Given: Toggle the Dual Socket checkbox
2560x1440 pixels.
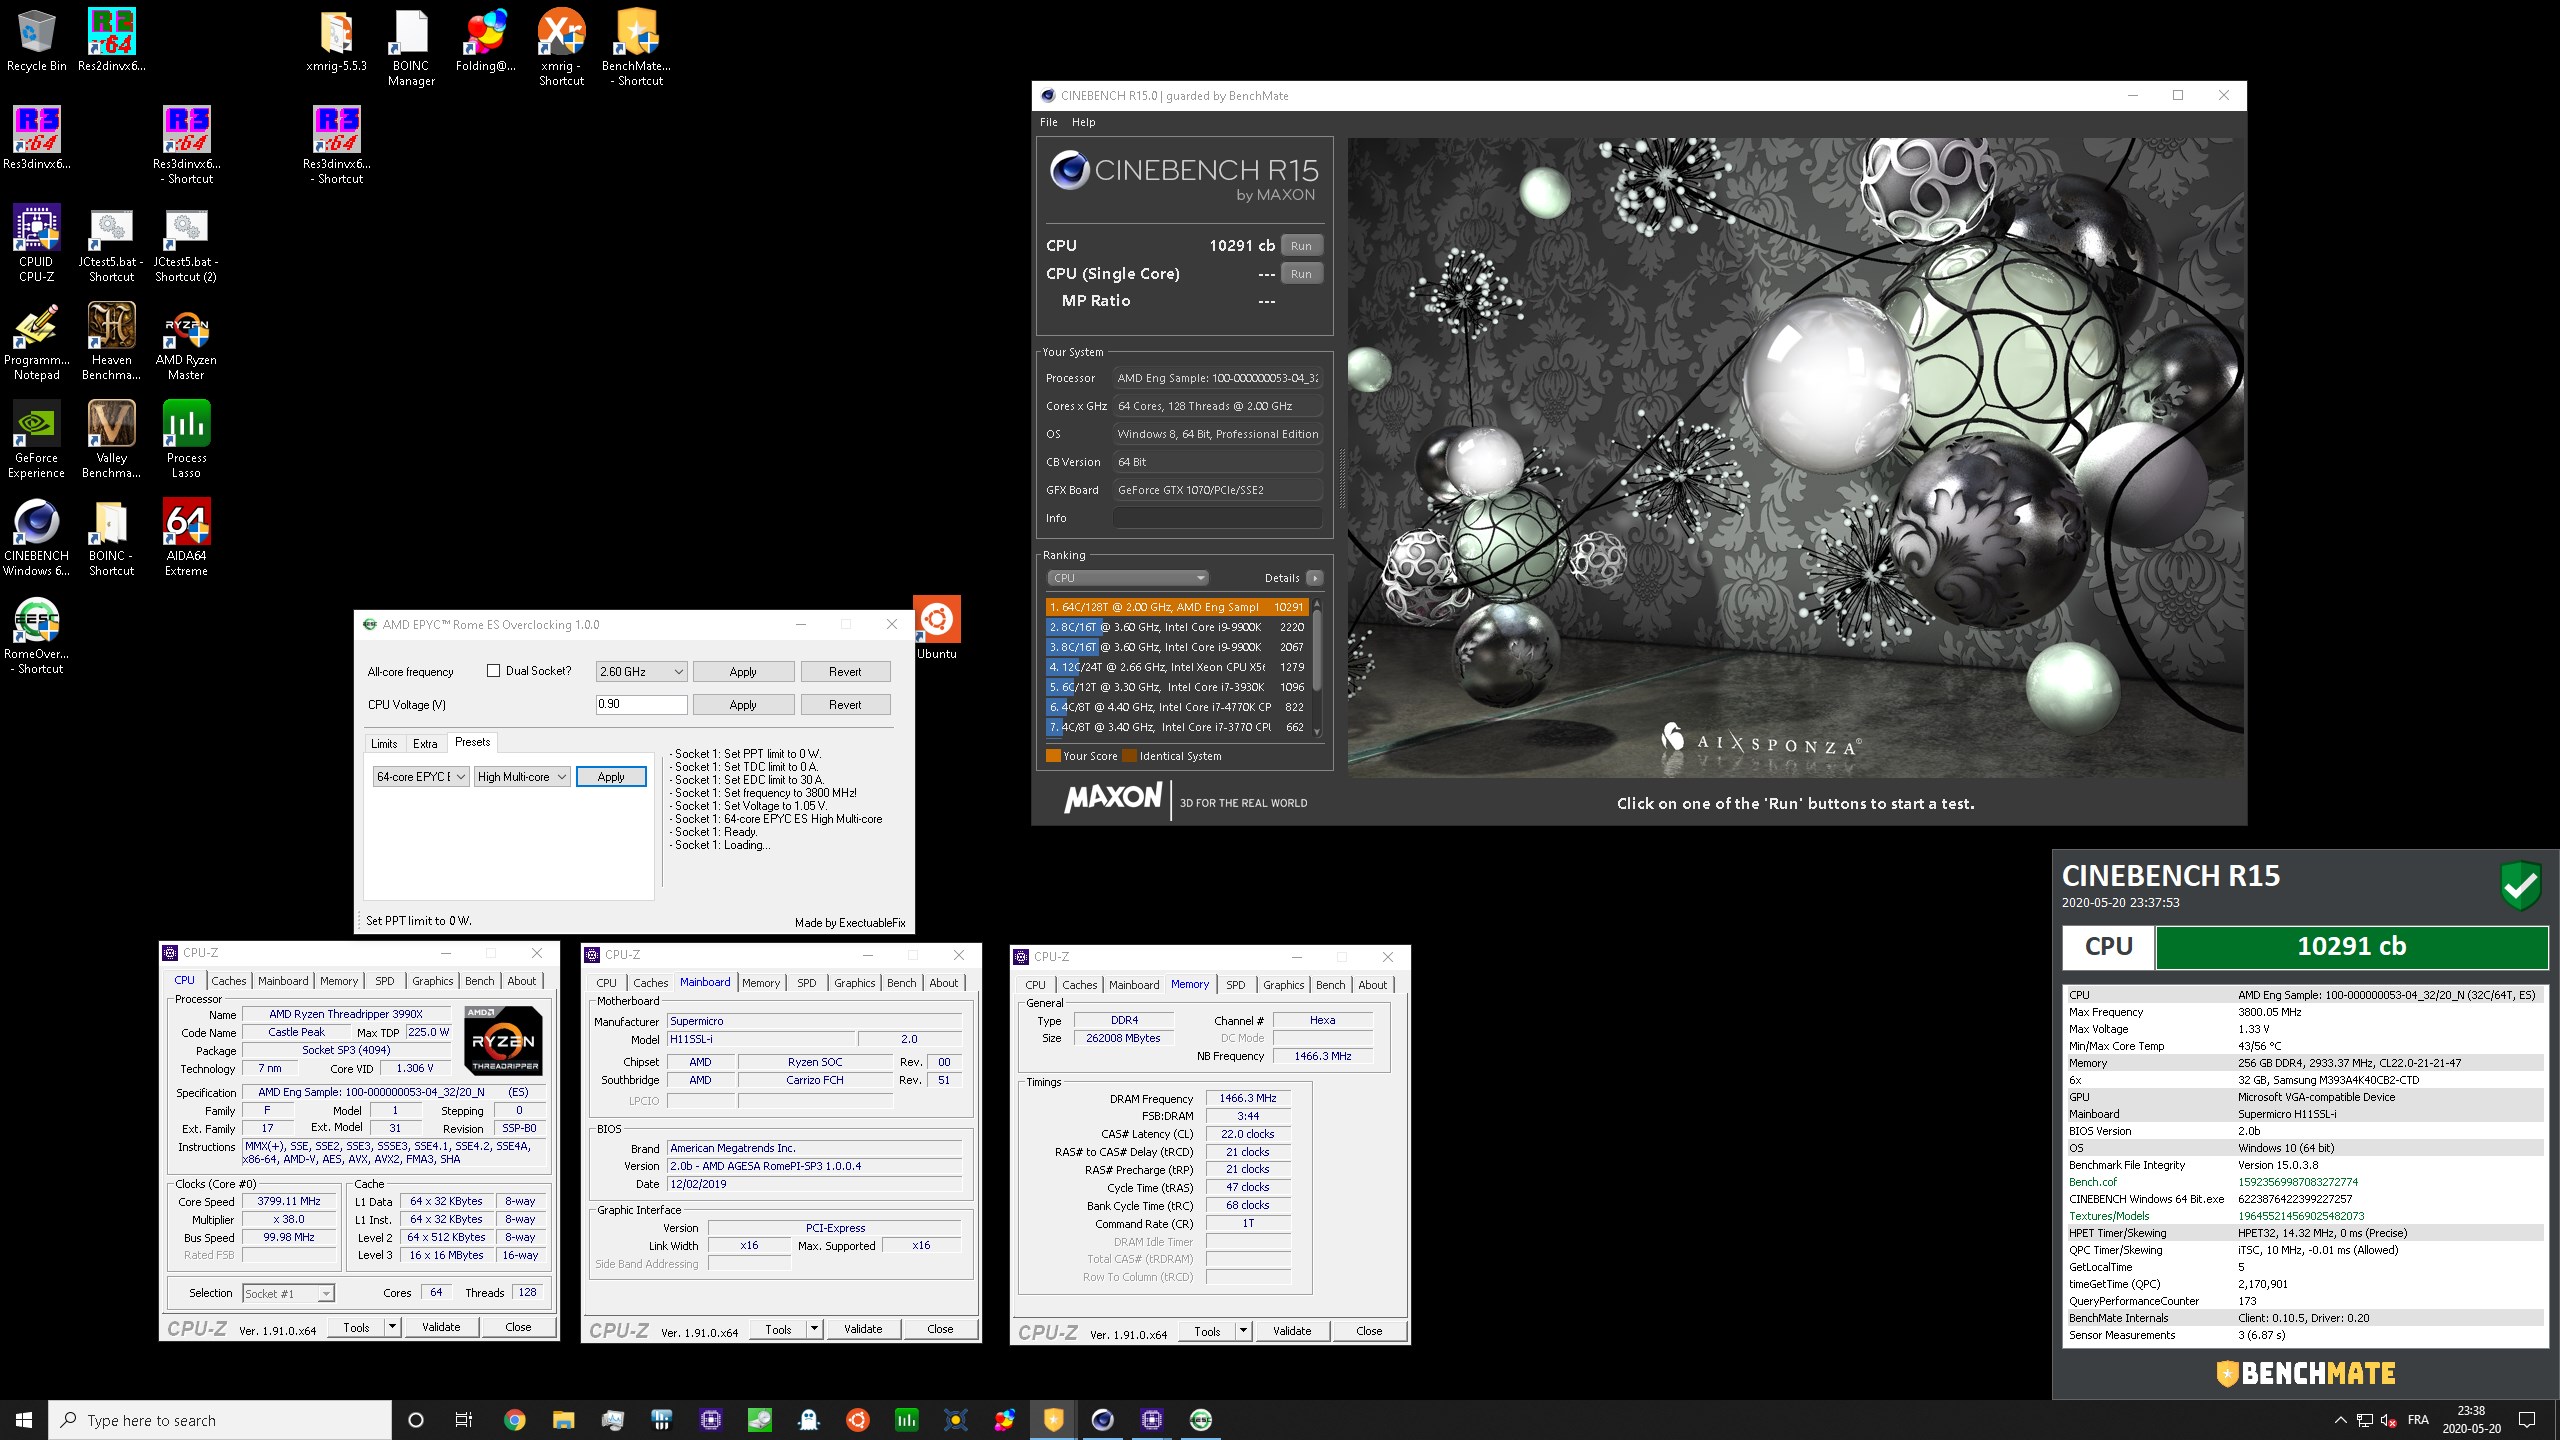Looking at the screenshot, I should pyautogui.click(x=493, y=671).
